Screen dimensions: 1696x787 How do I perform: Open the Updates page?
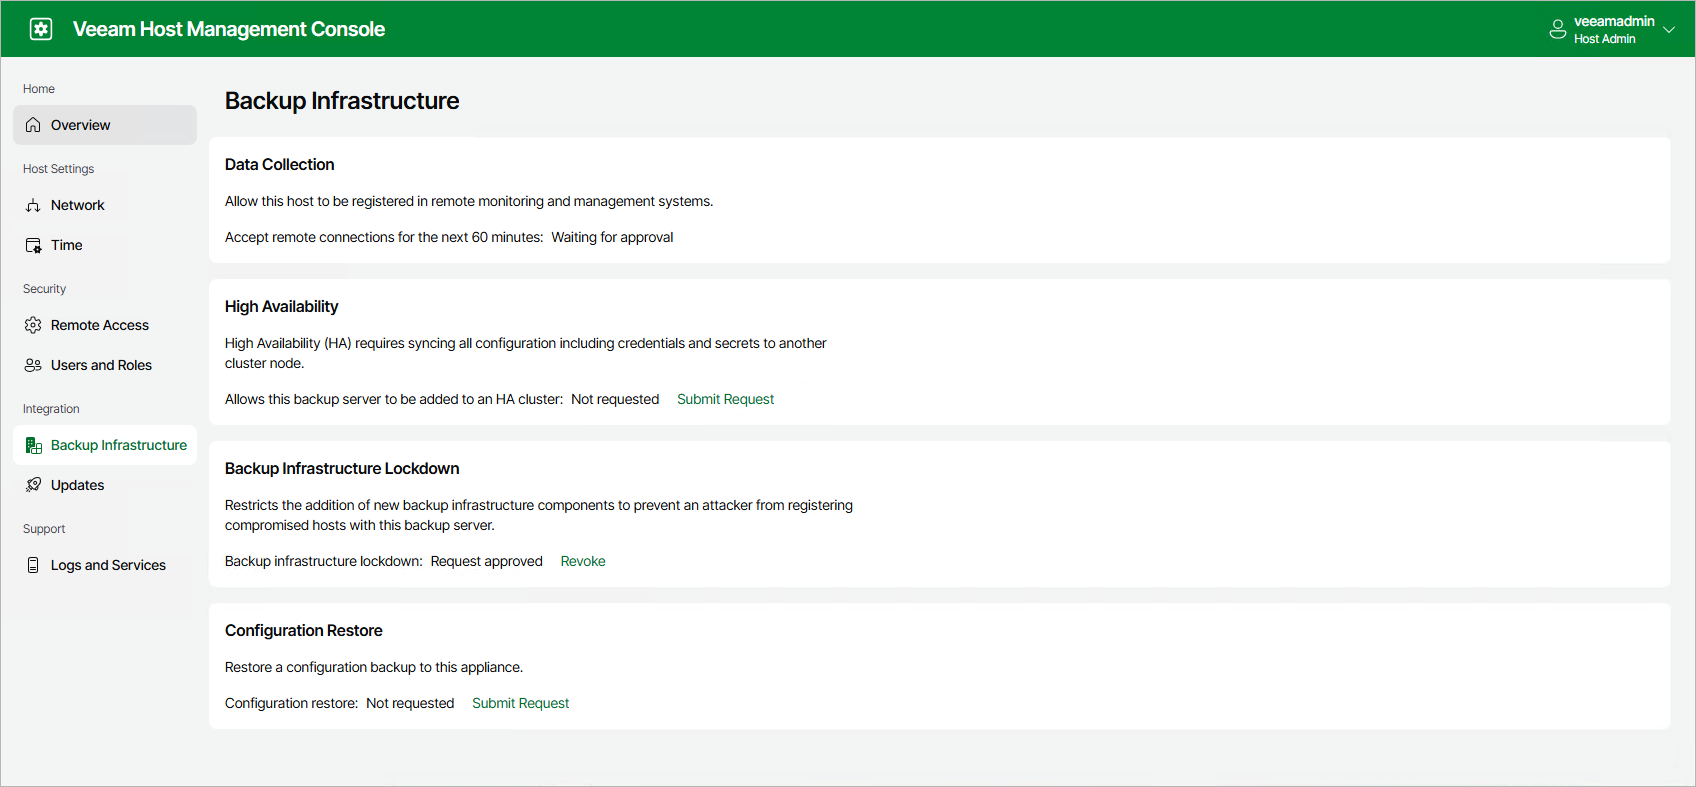click(x=105, y=485)
